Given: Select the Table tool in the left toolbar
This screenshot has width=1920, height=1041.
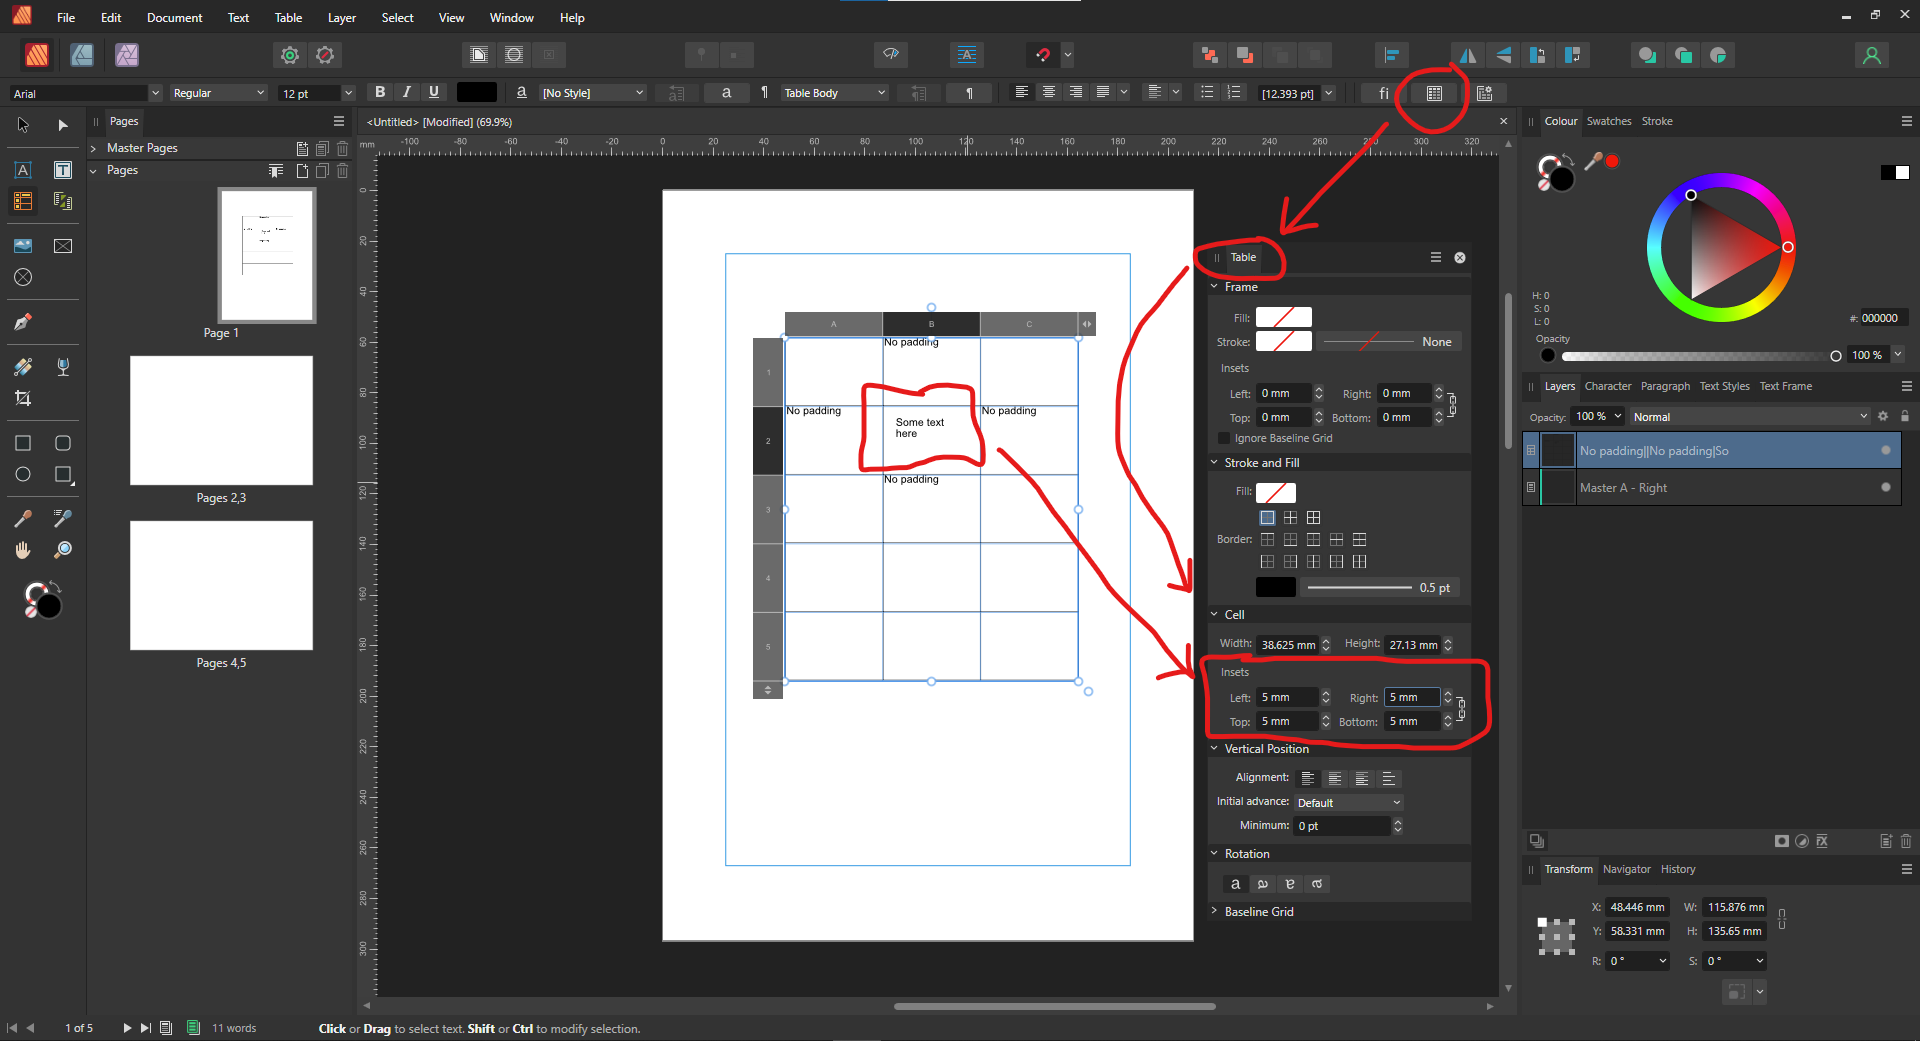Looking at the screenshot, I should pos(23,201).
